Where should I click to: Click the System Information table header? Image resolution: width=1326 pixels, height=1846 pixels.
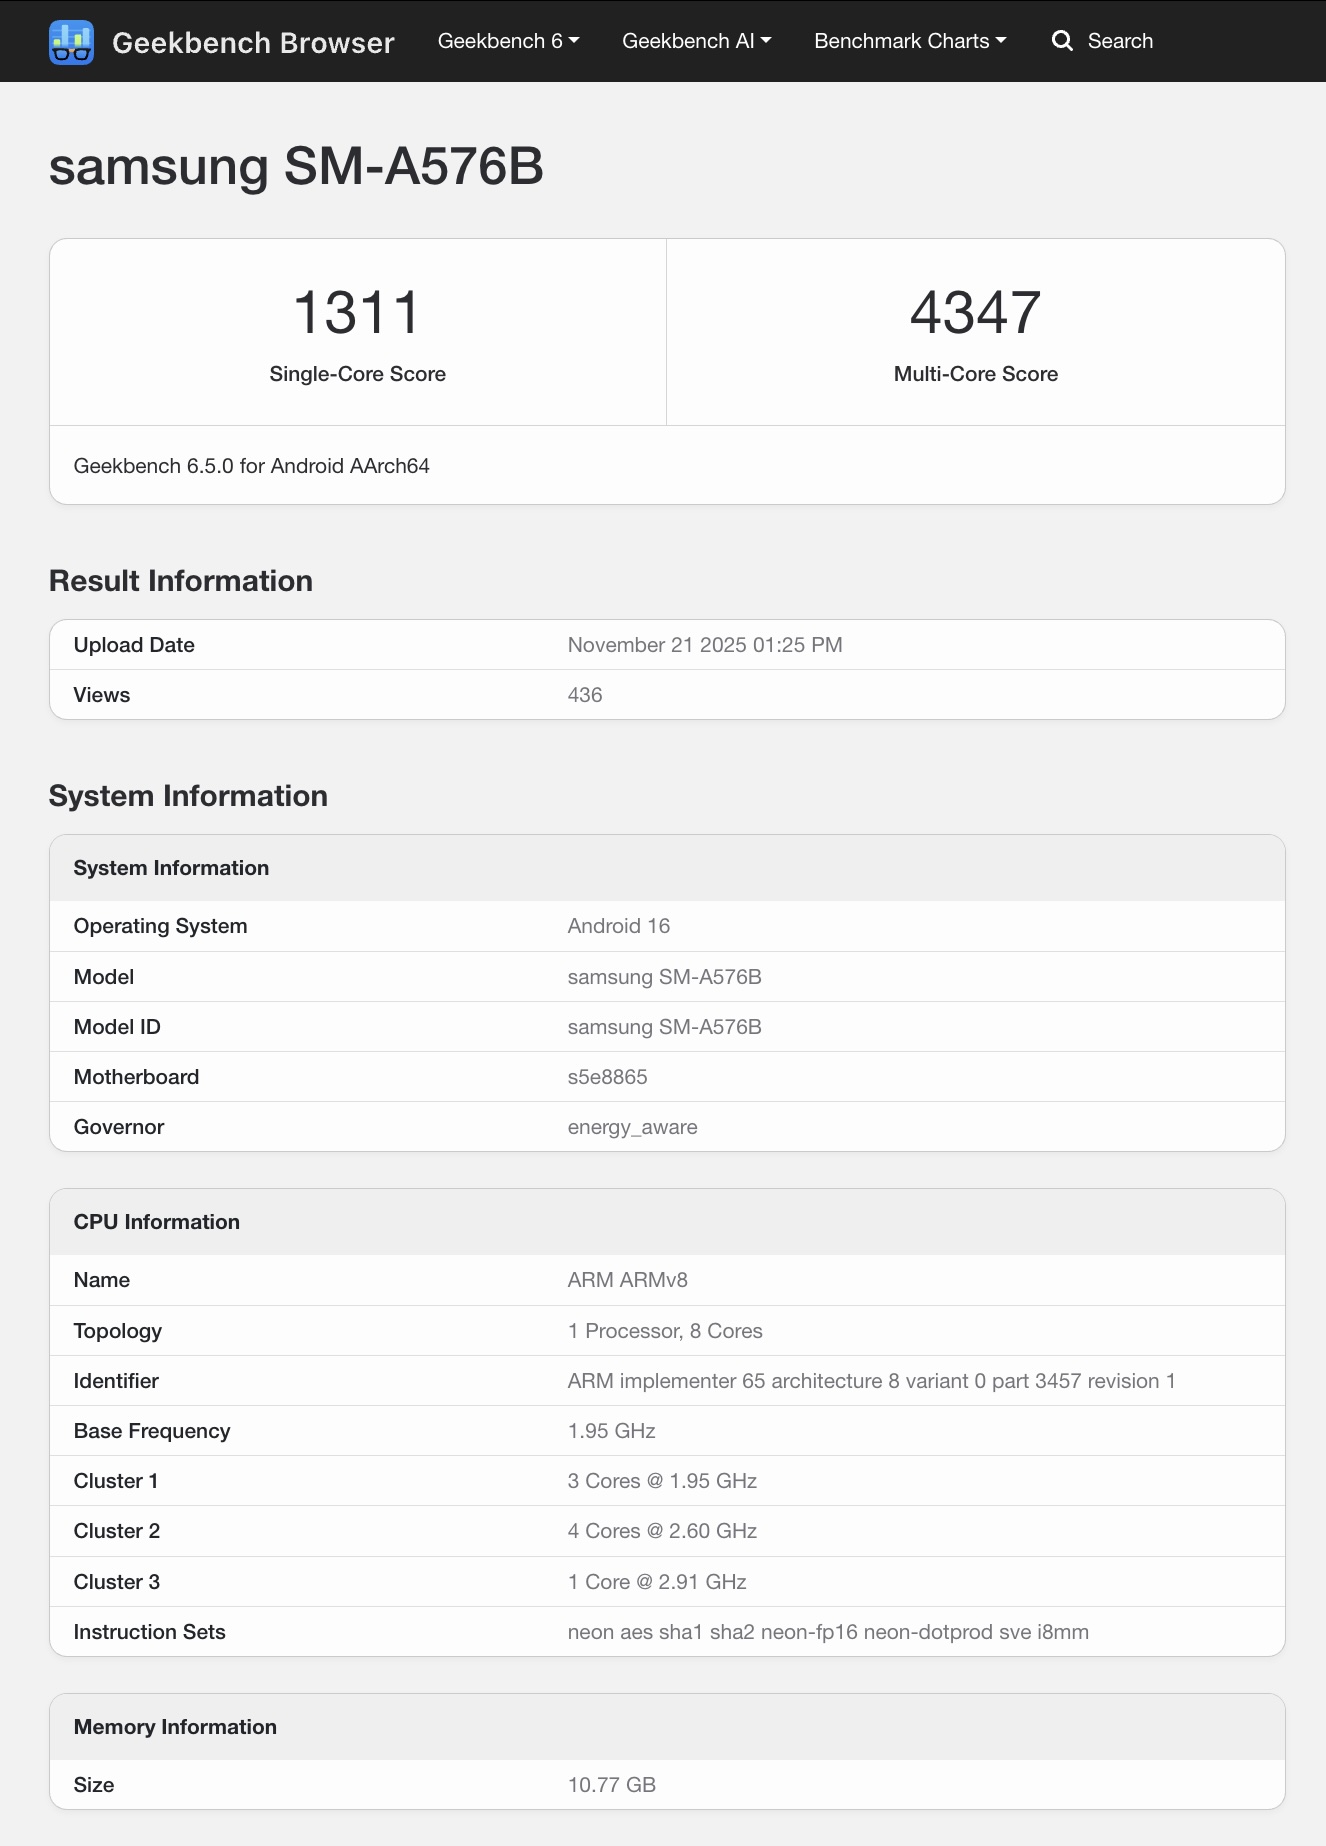click(667, 868)
